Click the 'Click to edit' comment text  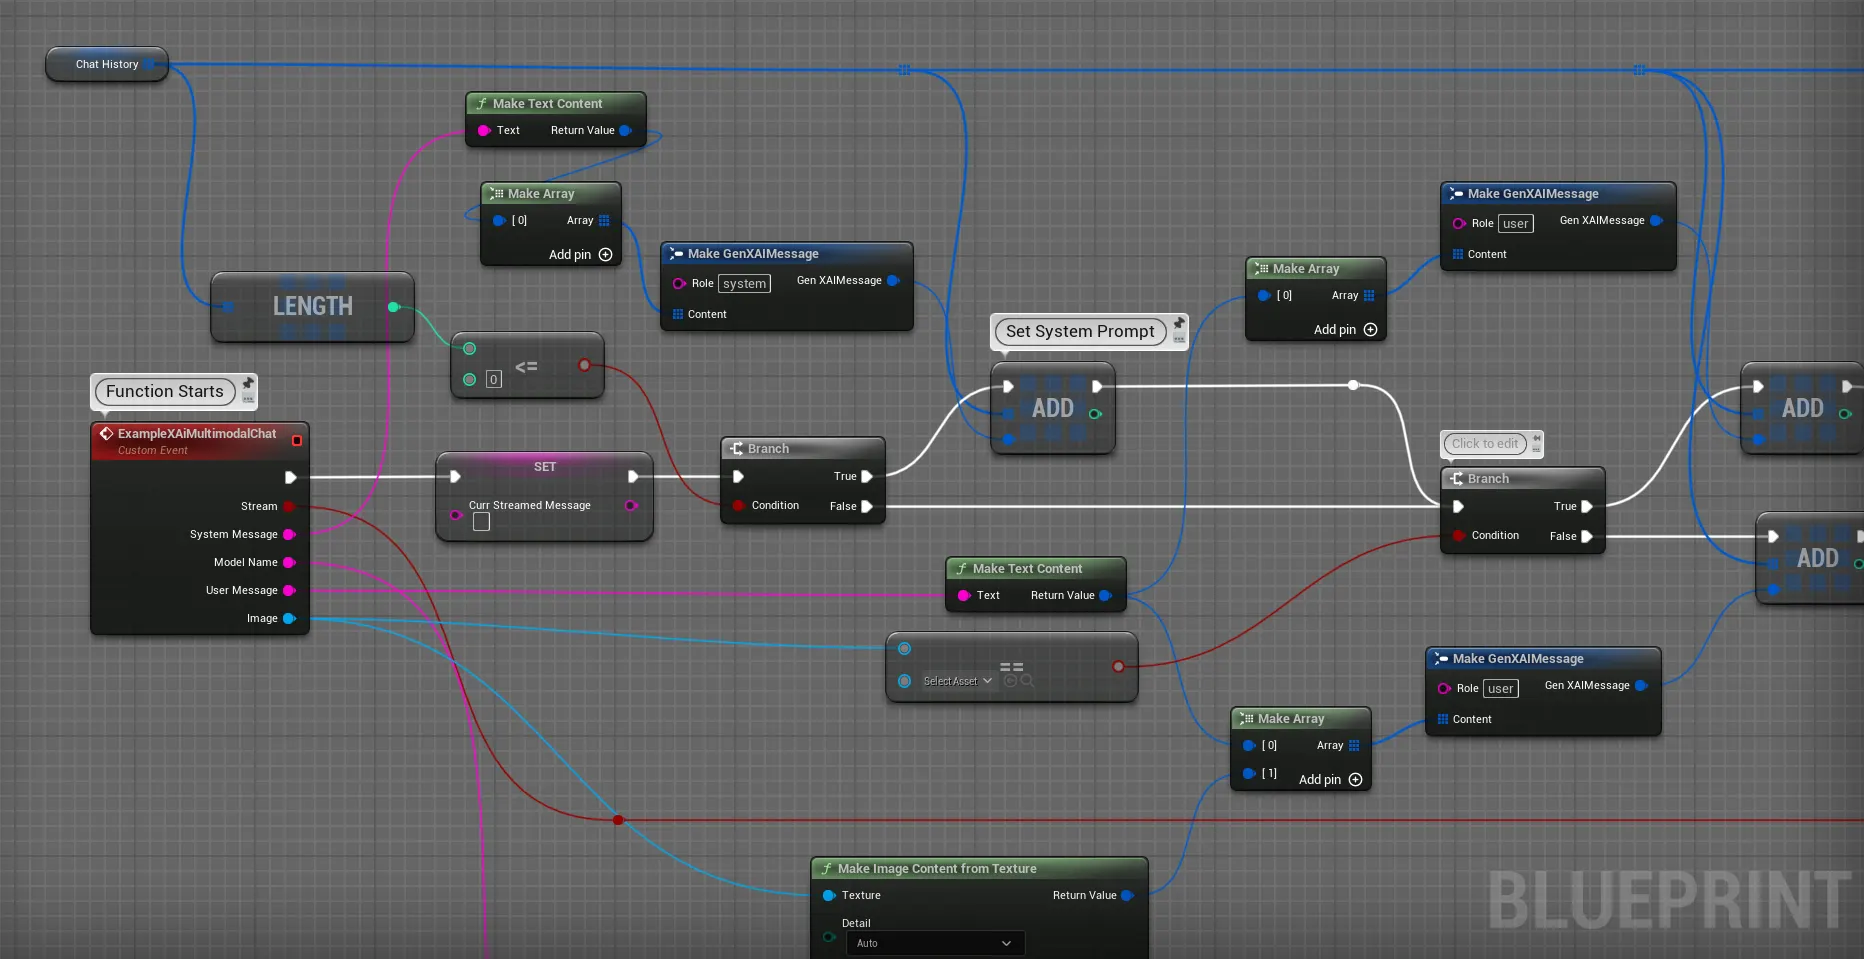pos(1485,444)
